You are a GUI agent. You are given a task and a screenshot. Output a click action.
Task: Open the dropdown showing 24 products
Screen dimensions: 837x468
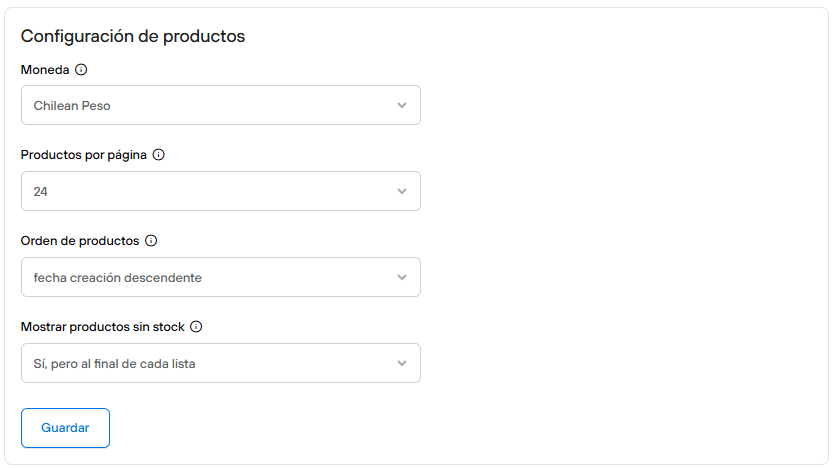(x=220, y=191)
